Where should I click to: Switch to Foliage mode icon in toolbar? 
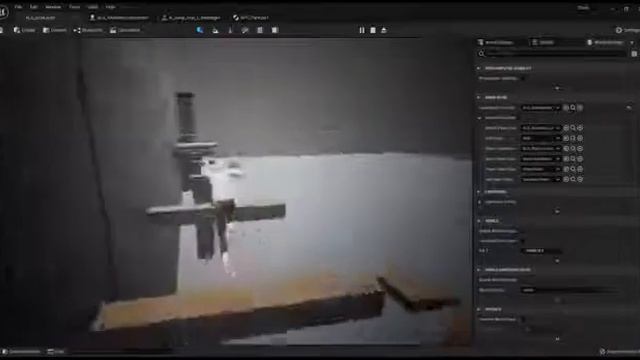click(230, 30)
